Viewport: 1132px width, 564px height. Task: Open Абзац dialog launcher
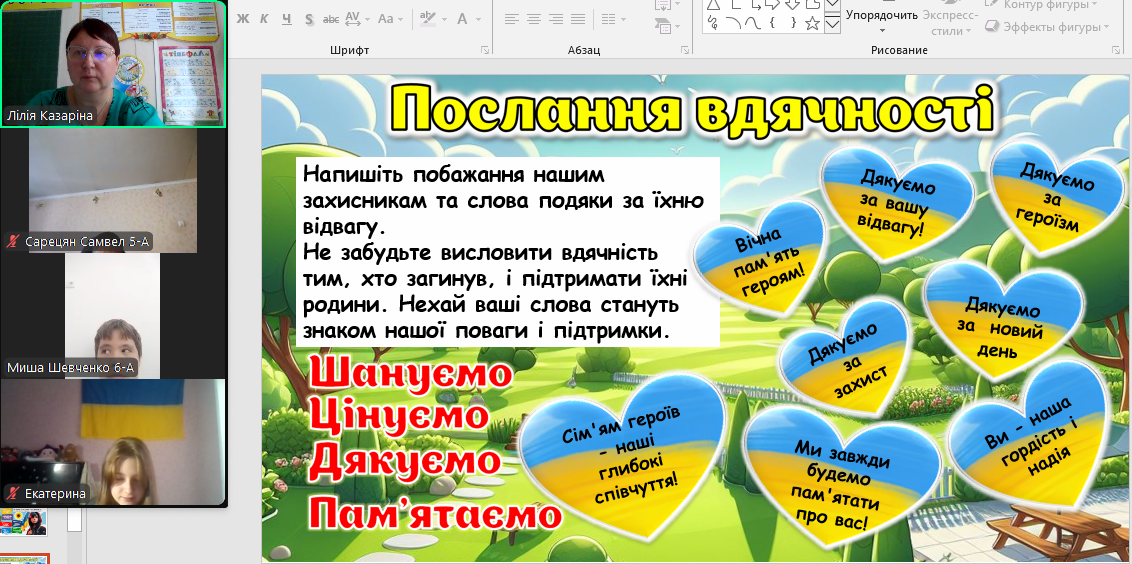[x=684, y=50]
